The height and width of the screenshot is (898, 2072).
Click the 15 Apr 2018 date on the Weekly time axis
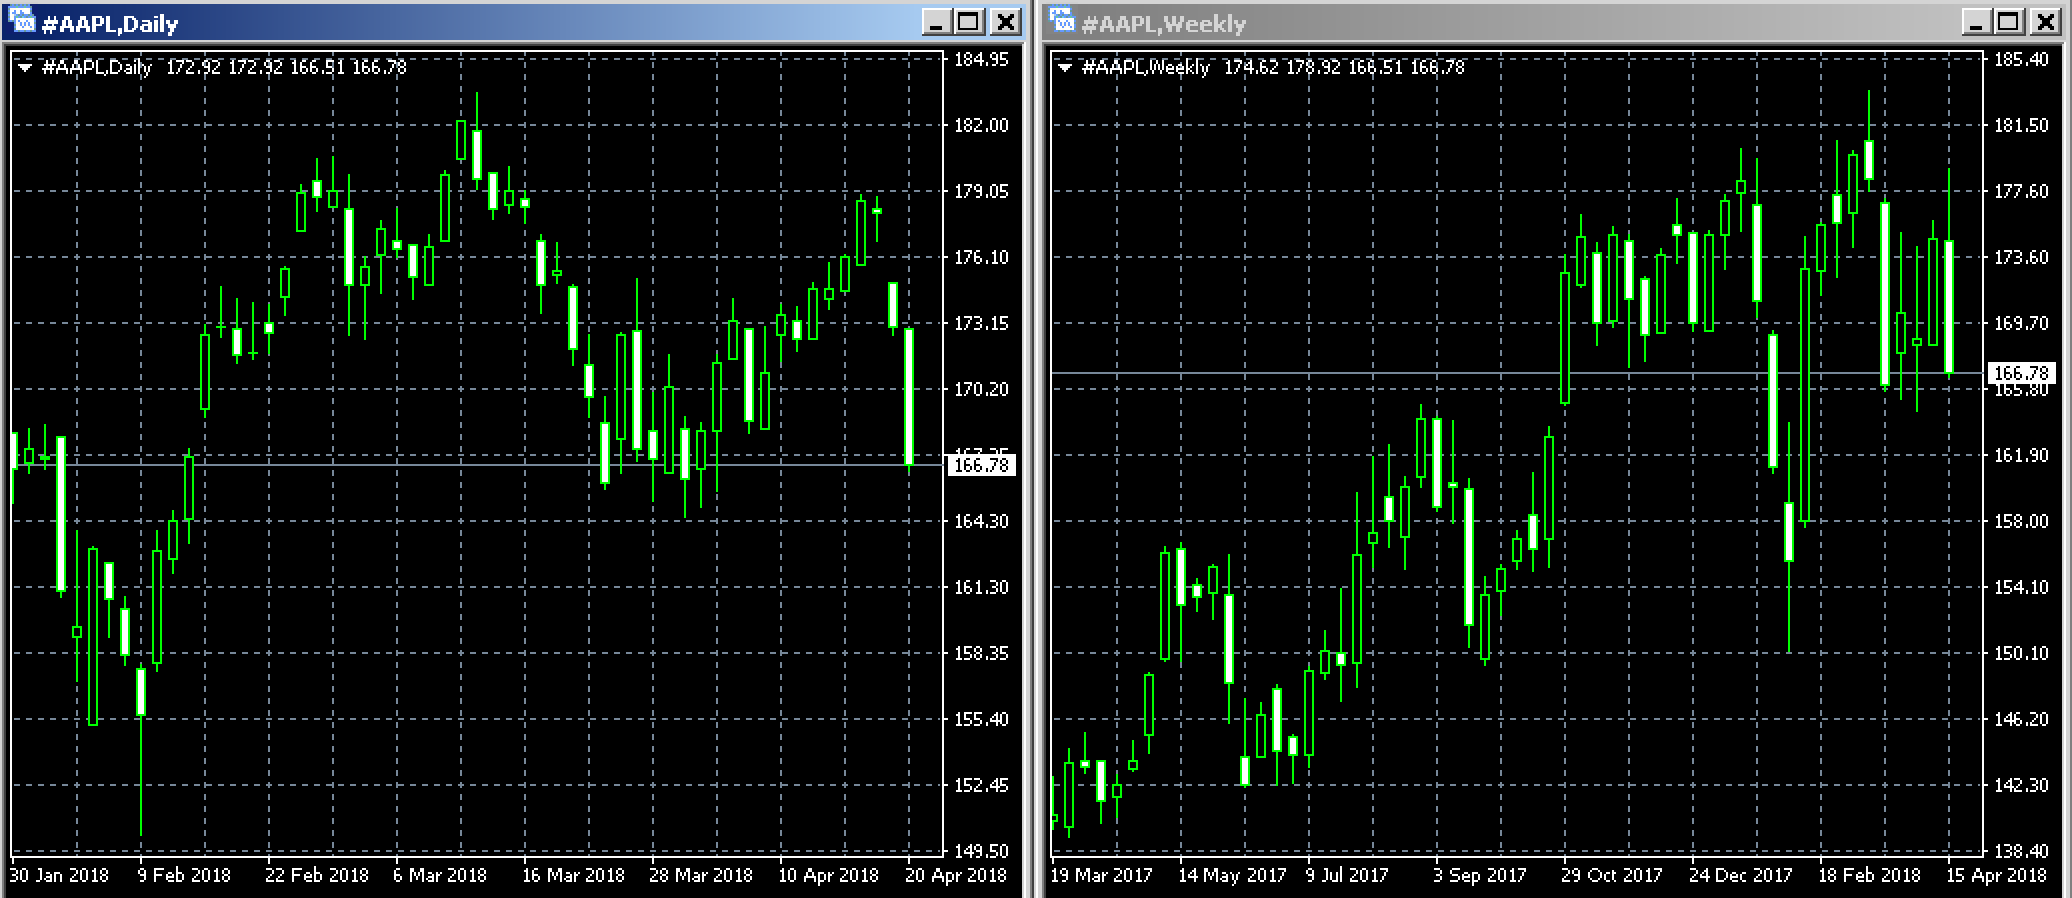1997,875
